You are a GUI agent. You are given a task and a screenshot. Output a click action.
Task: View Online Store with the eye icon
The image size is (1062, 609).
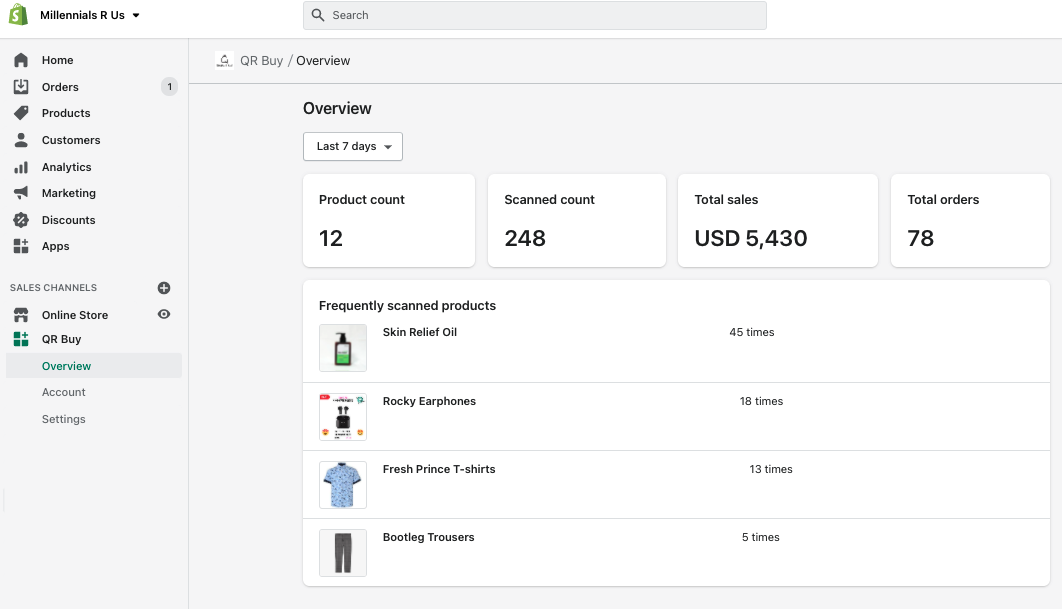164,314
